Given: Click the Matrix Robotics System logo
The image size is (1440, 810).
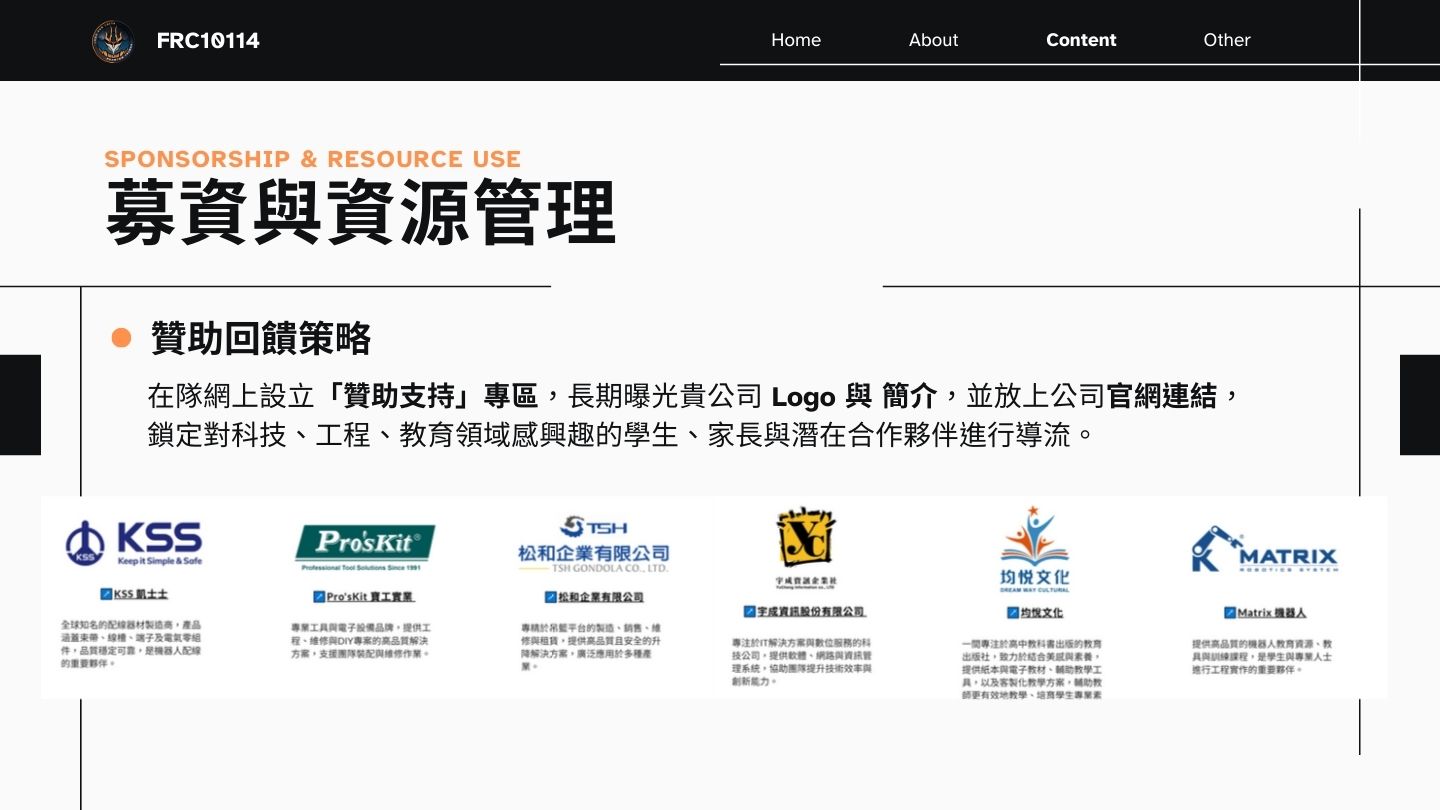Looking at the screenshot, I should tap(1264, 551).
